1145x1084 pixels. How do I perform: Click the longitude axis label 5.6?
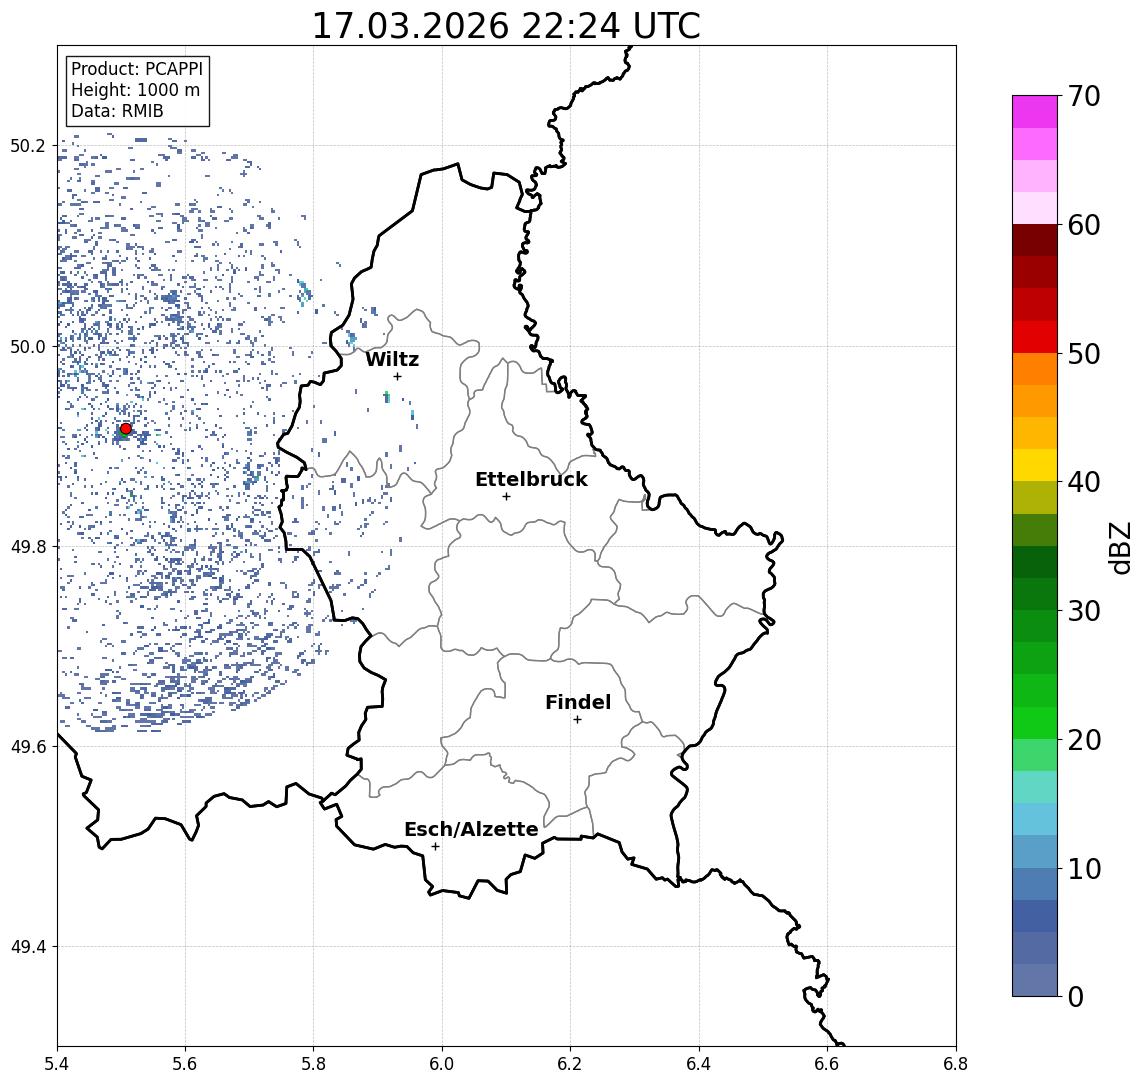(x=185, y=1064)
